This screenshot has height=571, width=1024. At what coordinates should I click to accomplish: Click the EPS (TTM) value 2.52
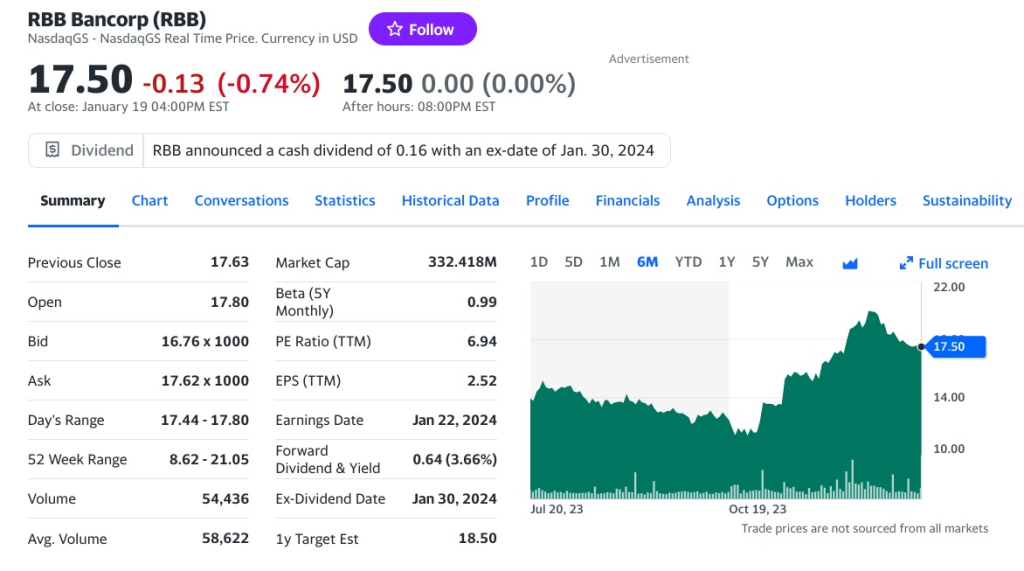(482, 380)
